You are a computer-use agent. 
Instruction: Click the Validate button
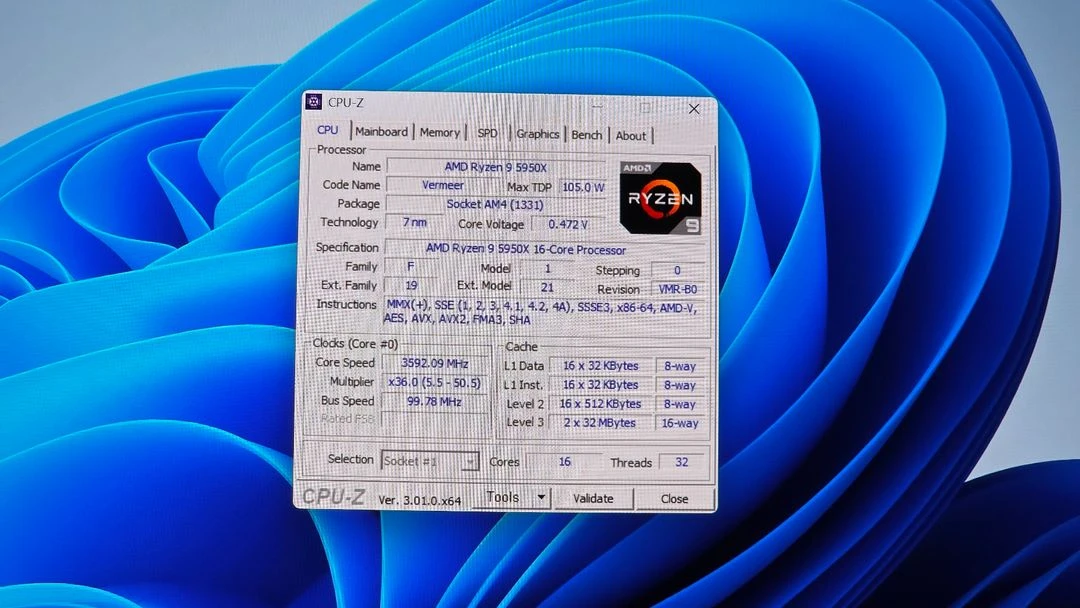pyautogui.click(x=593, y=498)
